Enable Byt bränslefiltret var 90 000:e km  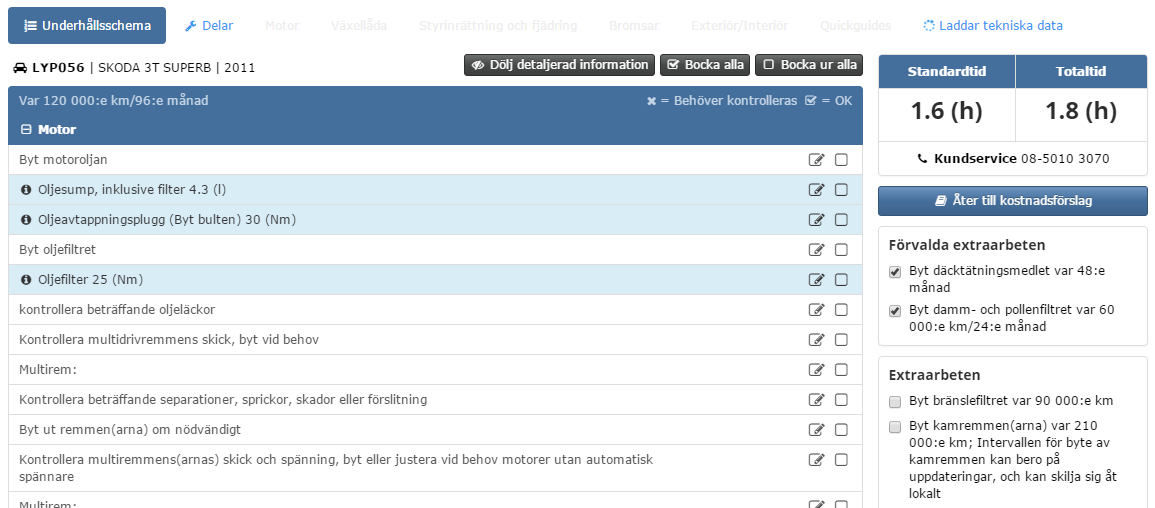tap(895, 402)
